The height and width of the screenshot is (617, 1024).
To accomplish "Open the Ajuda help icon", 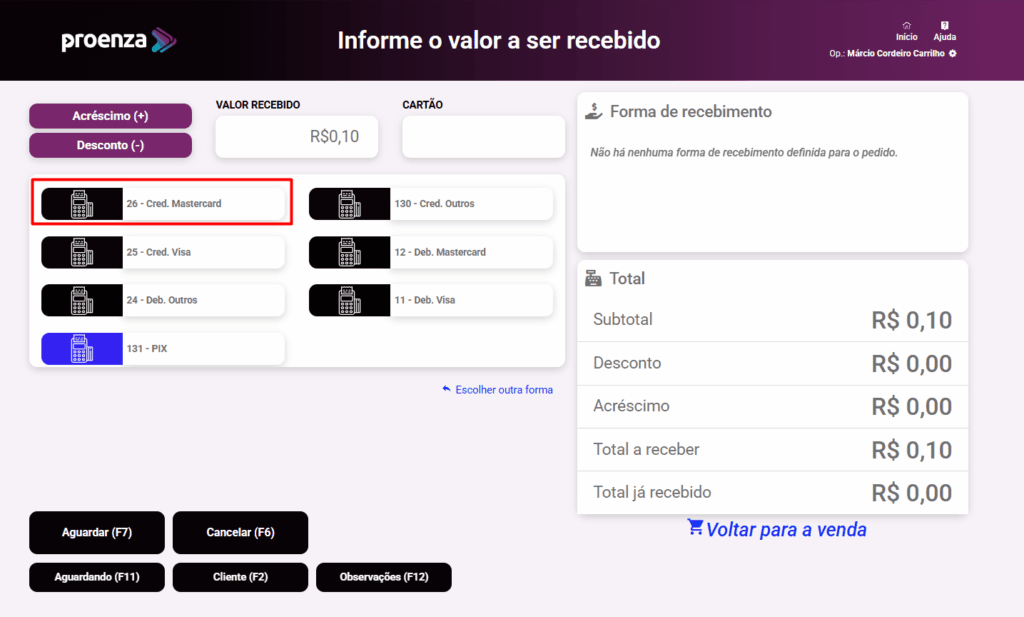I will click(945, 26).
